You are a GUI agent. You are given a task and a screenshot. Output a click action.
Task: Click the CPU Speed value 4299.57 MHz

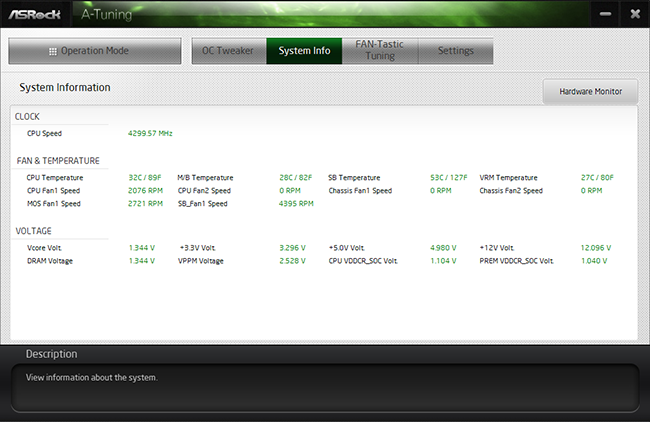150,133
